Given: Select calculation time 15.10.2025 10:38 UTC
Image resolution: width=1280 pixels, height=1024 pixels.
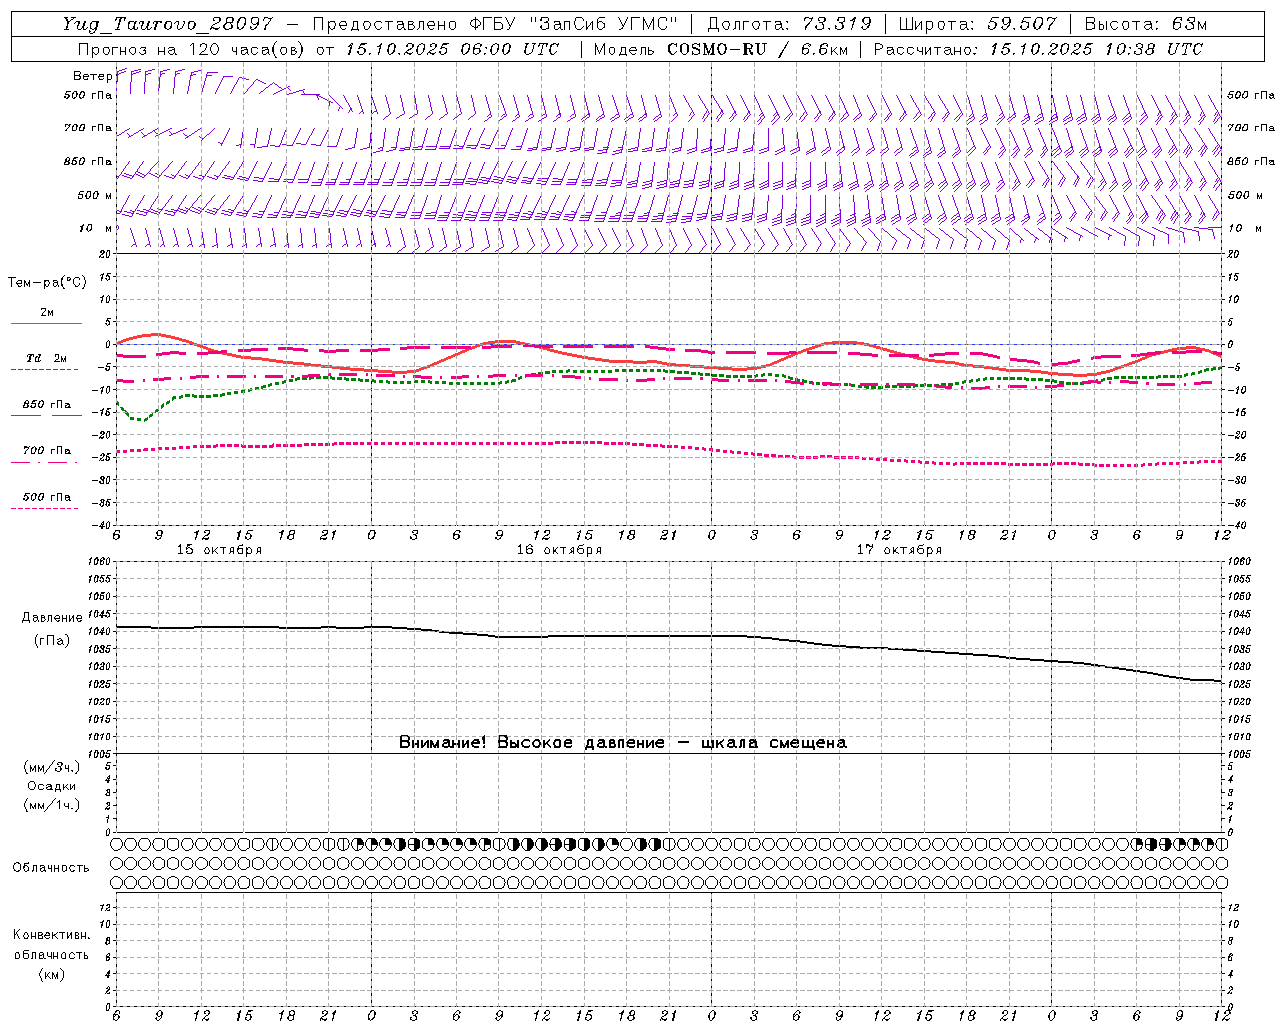Looking at the screenshot, I should 1096,49.
